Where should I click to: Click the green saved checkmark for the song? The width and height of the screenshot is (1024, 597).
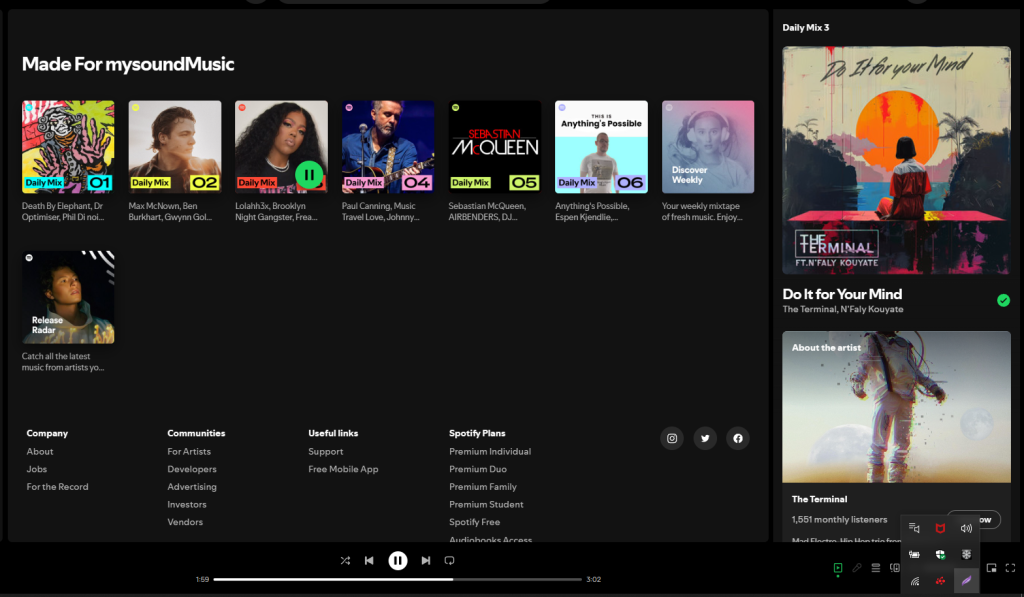1003,300
